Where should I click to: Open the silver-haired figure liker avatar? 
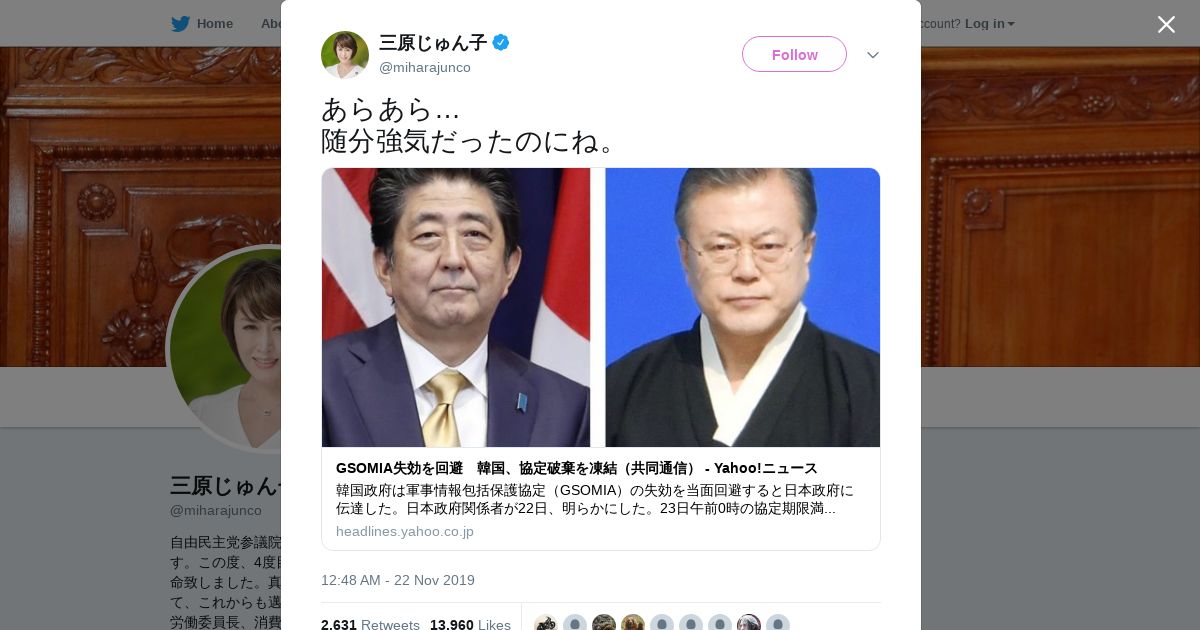pyautogui.click(x=748, y=624)
